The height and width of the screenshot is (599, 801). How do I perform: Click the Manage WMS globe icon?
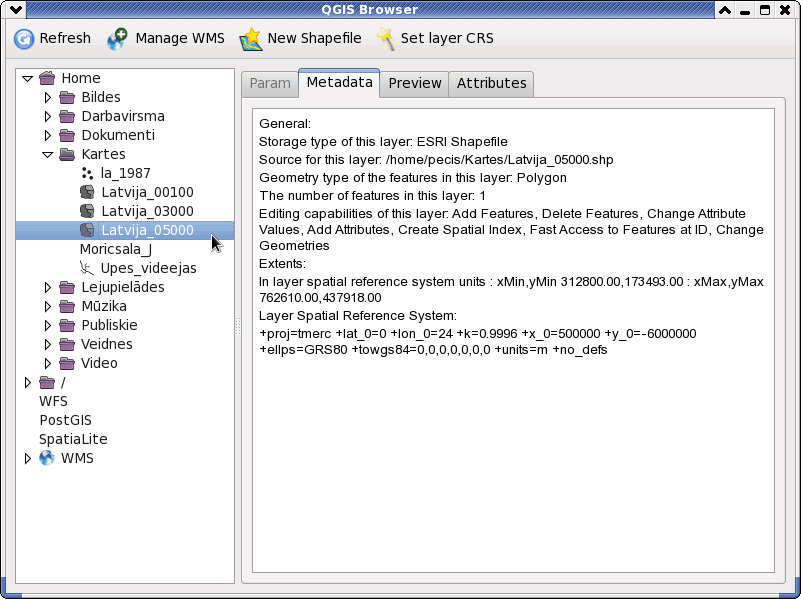[117, 39]
